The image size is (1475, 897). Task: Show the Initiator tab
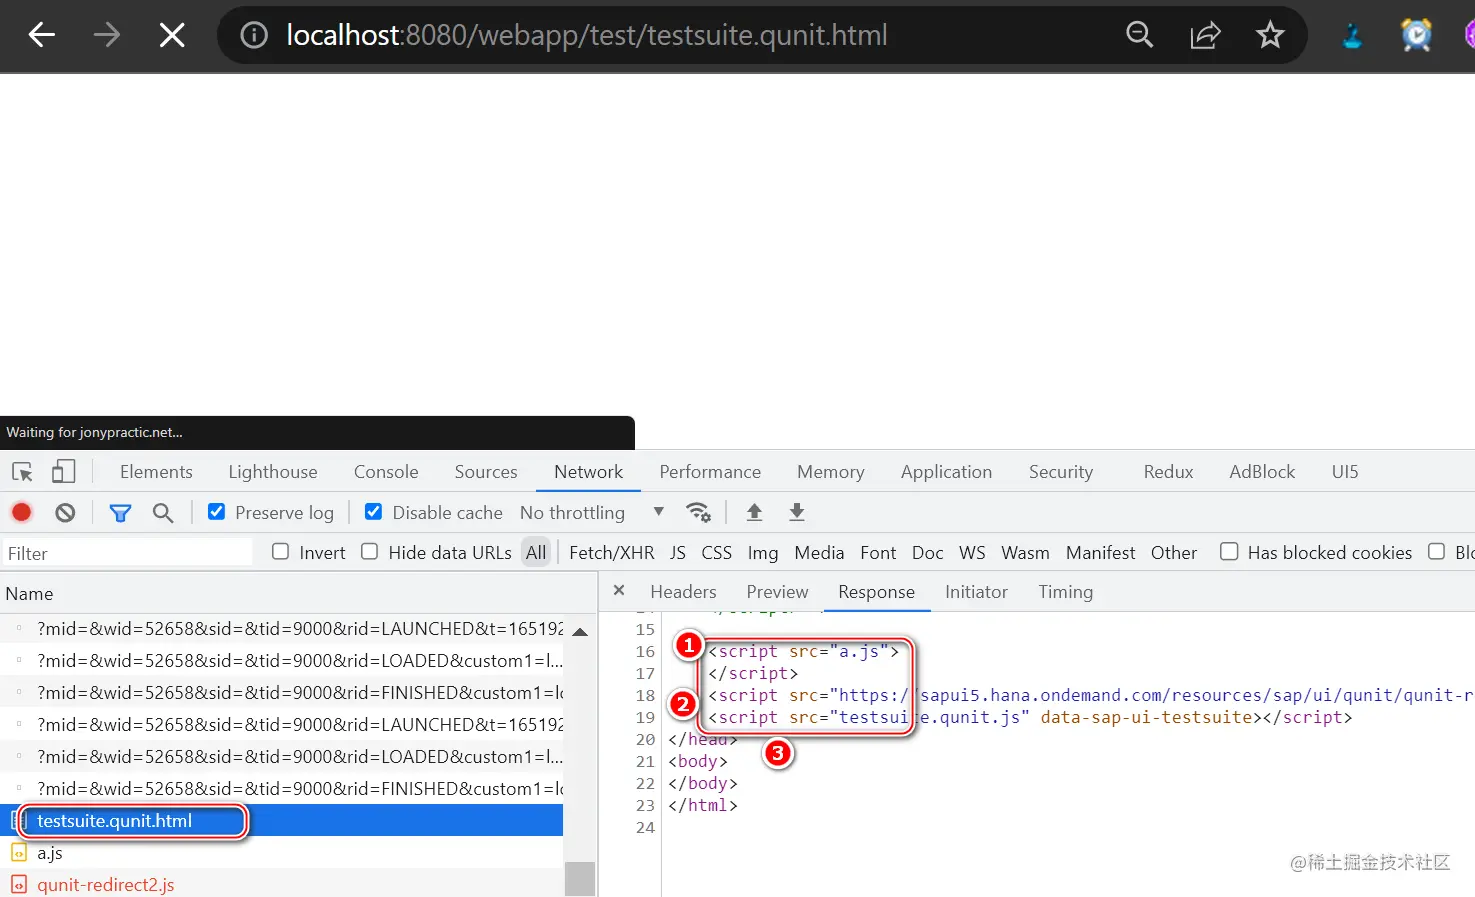[976, 592]
